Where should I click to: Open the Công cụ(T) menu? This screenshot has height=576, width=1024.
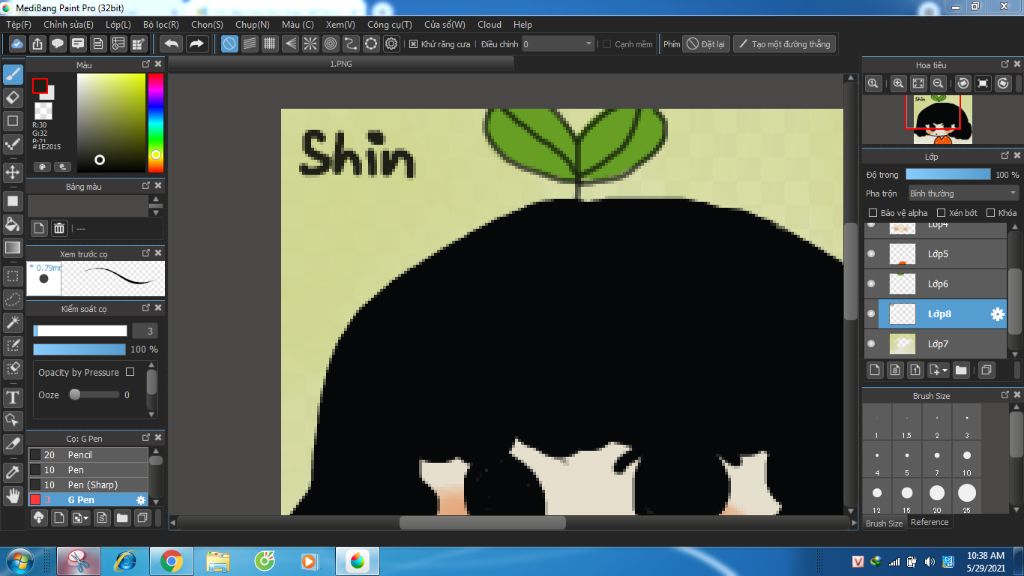389,24
